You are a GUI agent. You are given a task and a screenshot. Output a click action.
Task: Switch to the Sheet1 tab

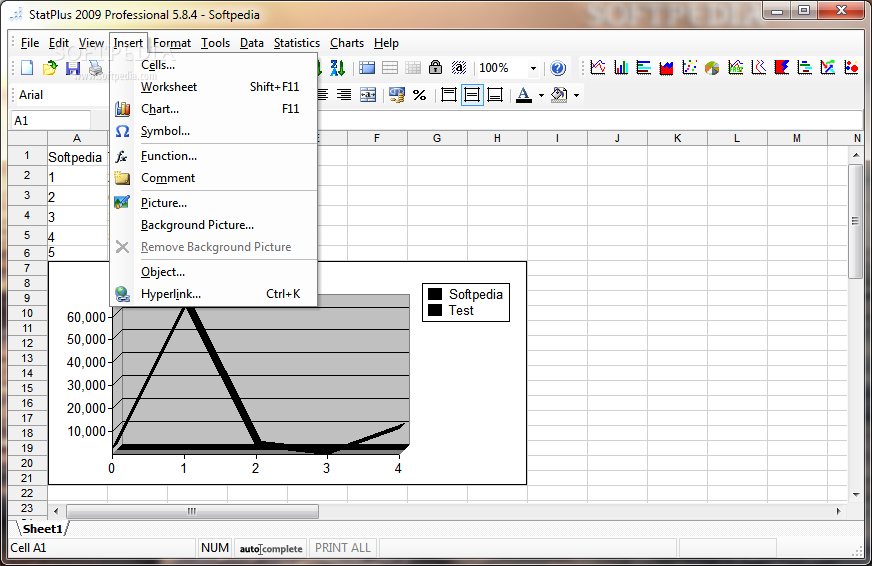pos(43,529)
